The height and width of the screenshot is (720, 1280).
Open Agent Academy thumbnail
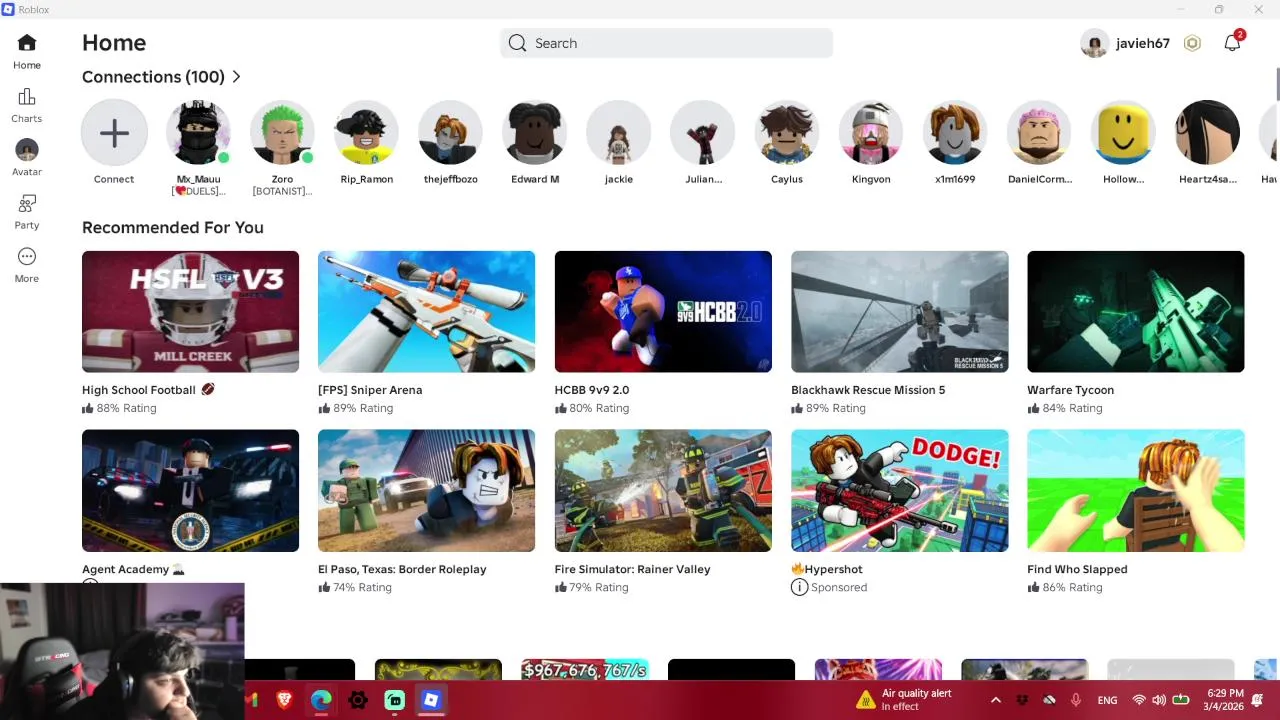[190, 491]
